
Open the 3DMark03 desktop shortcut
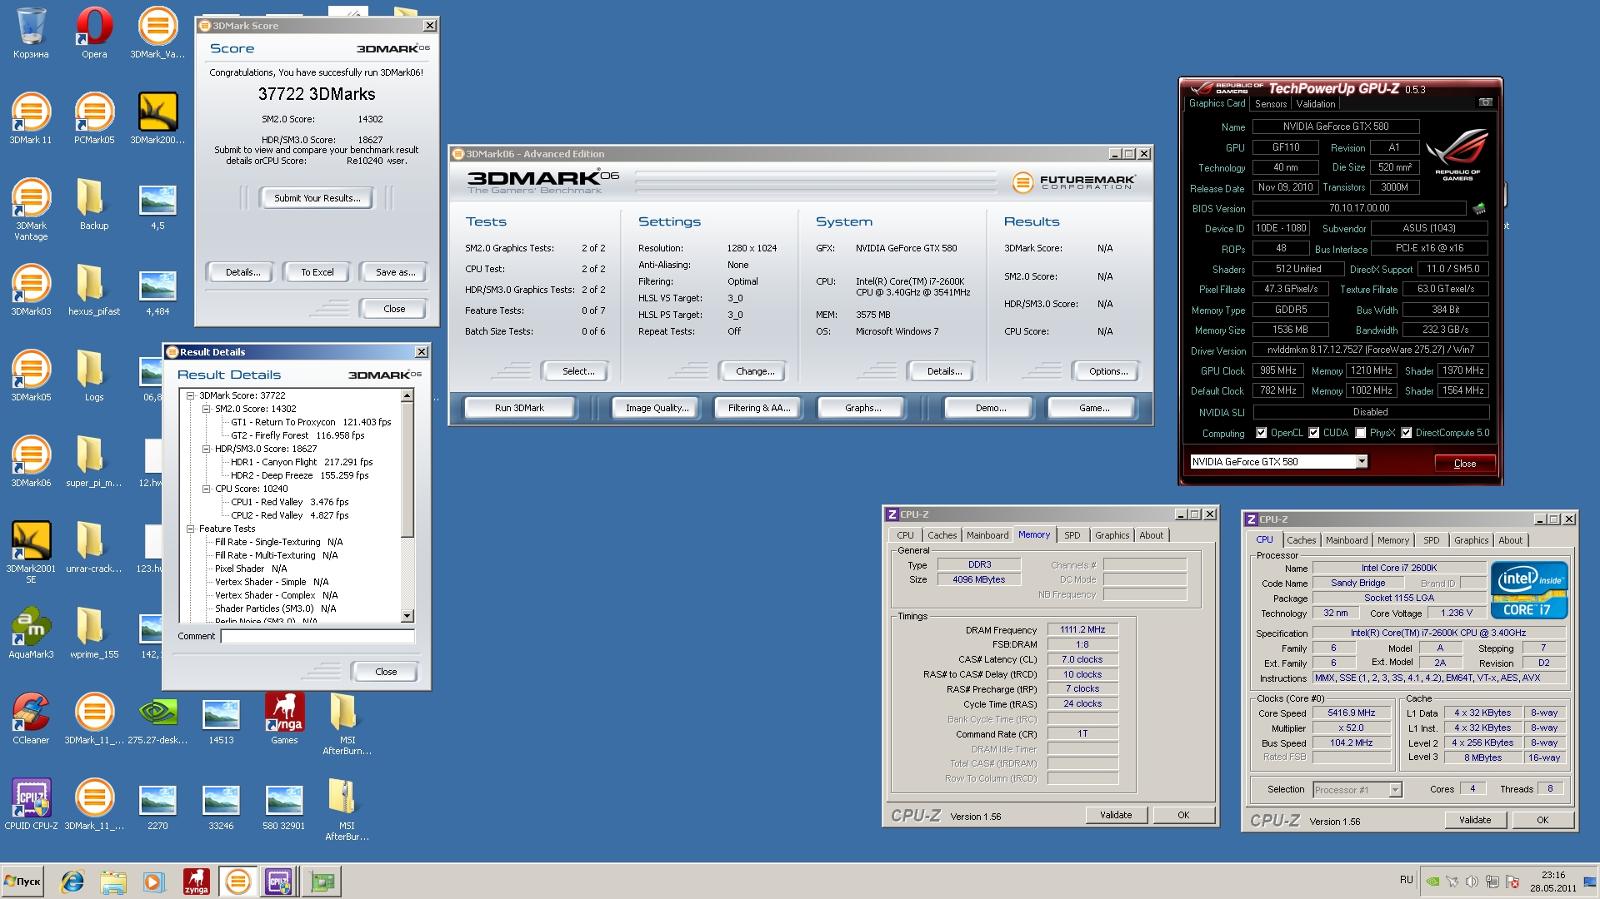[31, 290]
